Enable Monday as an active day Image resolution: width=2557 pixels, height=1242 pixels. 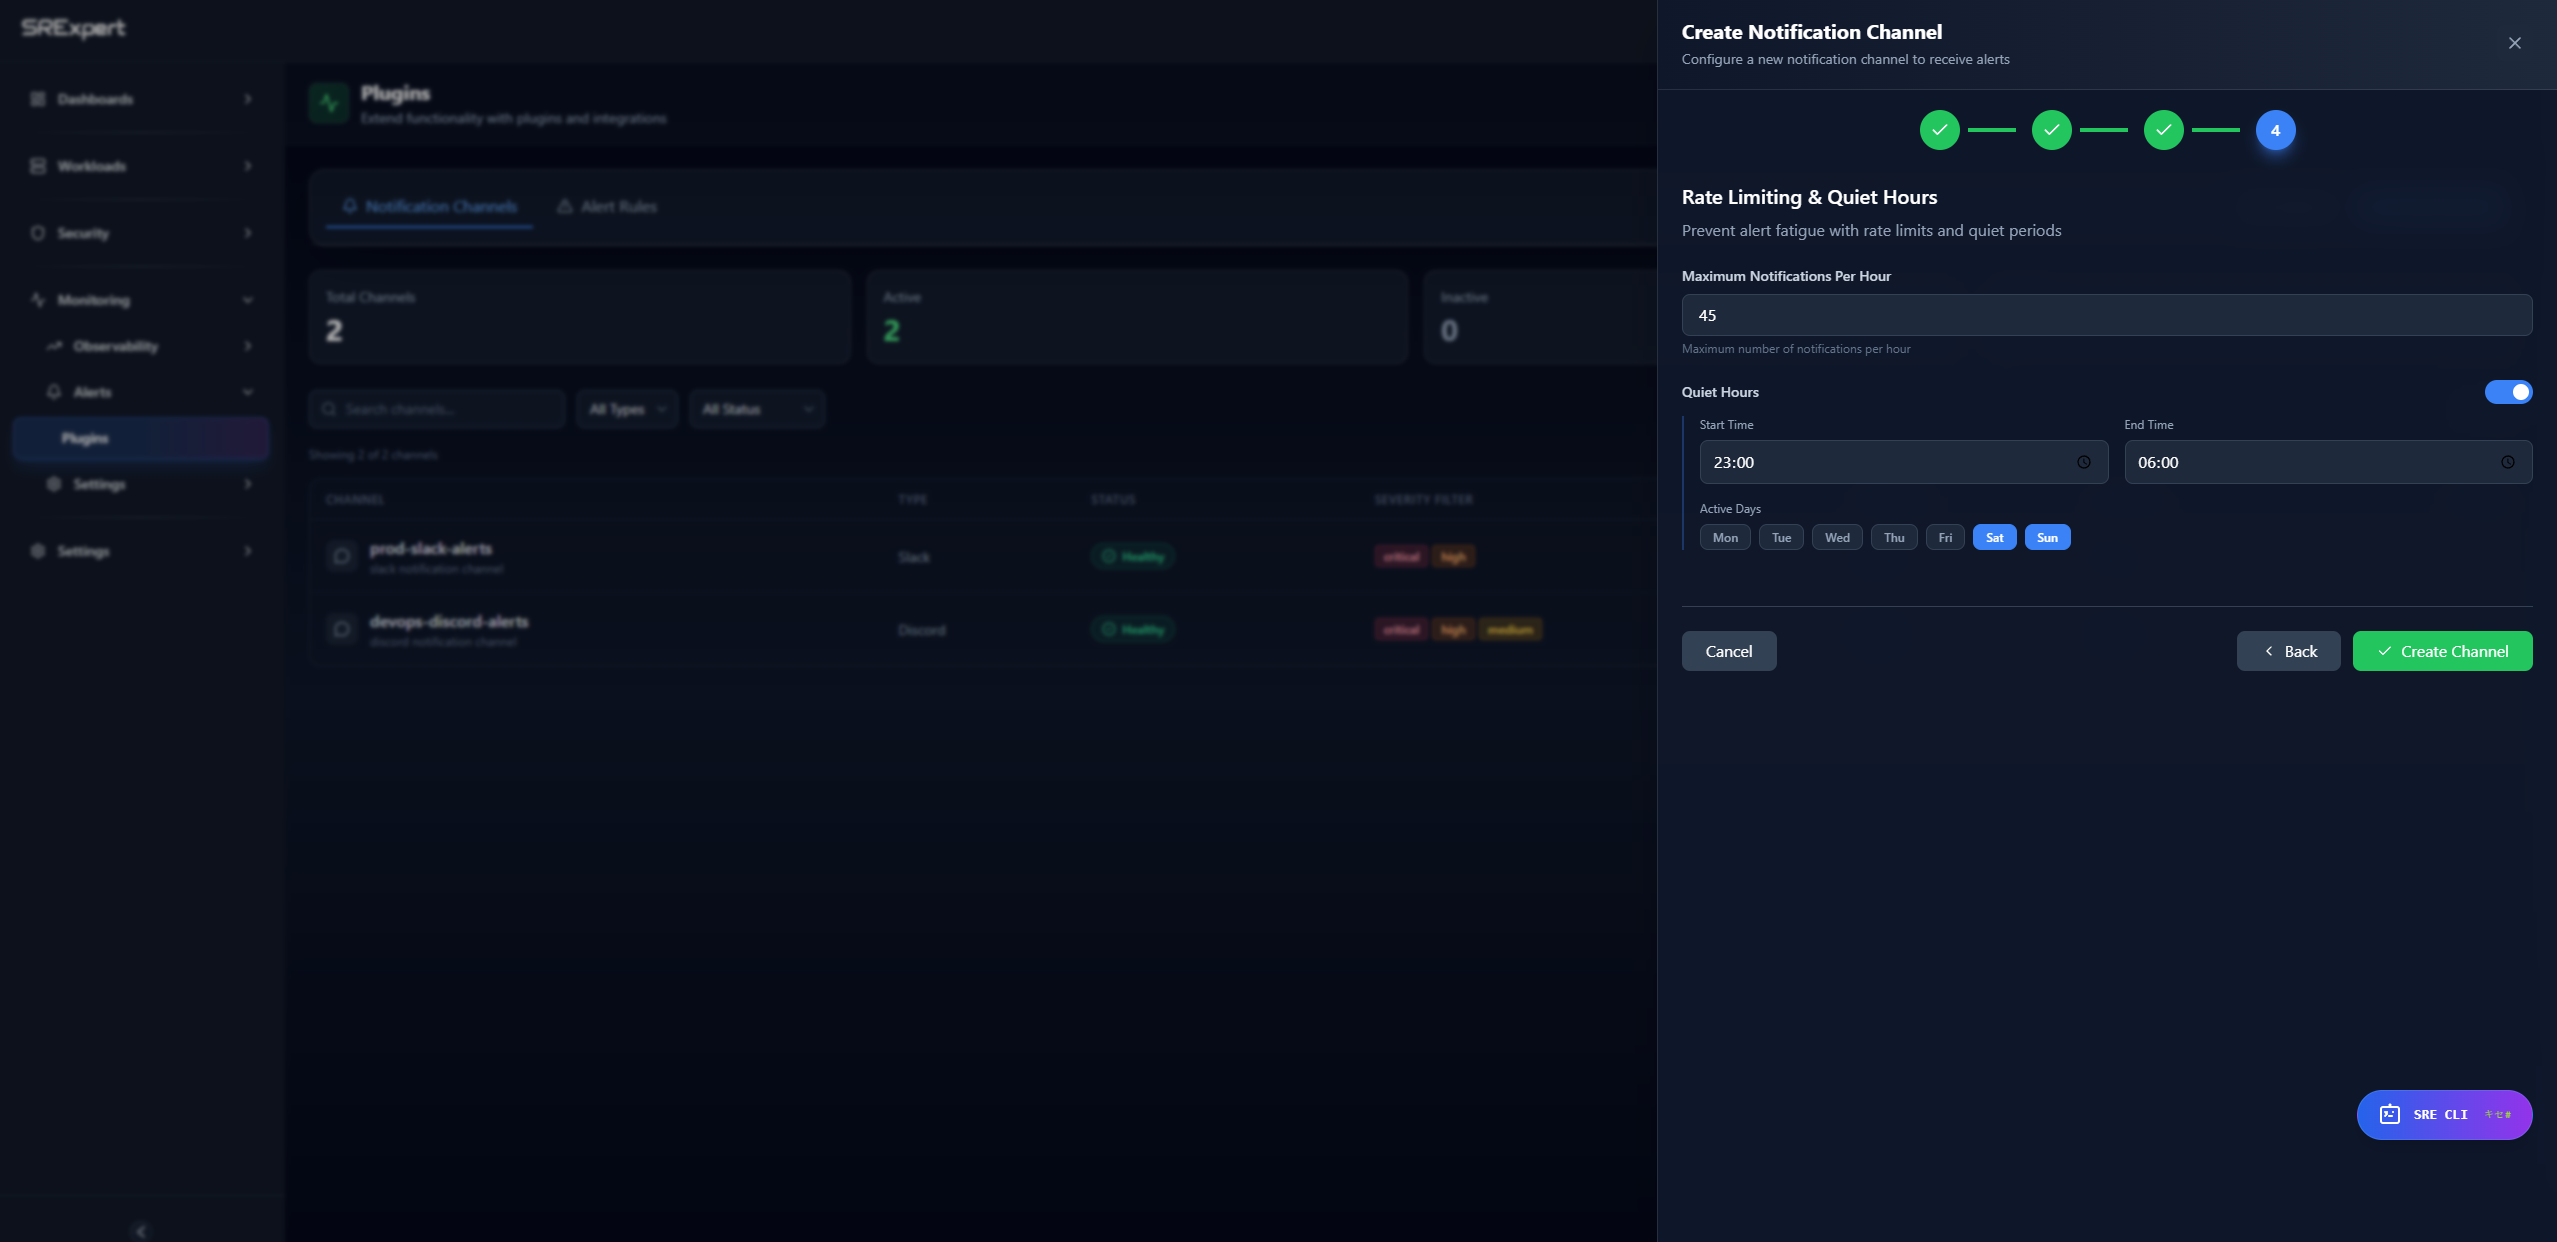click(x=1724, y=537)
